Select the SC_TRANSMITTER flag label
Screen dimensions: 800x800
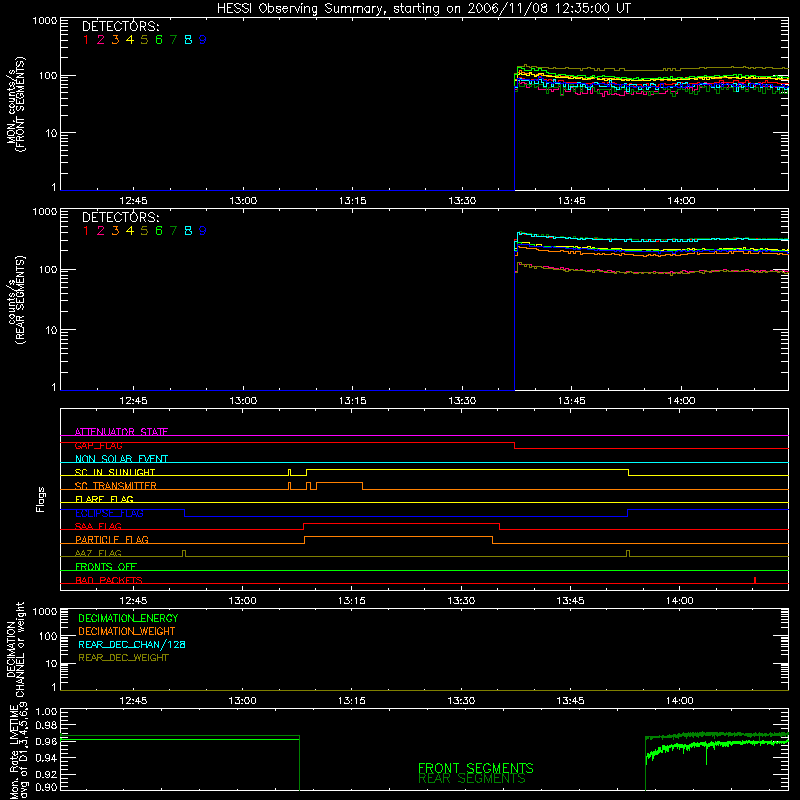(116, 486)
